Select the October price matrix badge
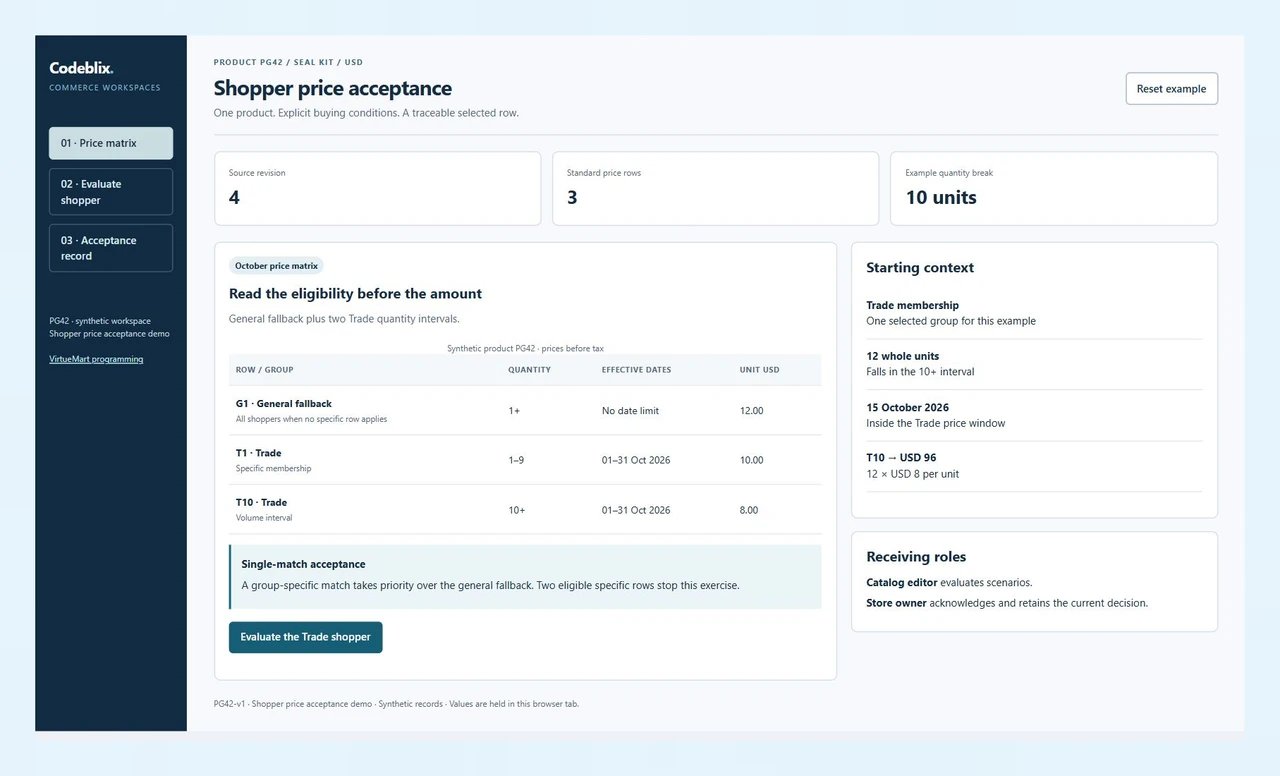This screenshot has width=1280, height=776. click(x=276, y=266)
